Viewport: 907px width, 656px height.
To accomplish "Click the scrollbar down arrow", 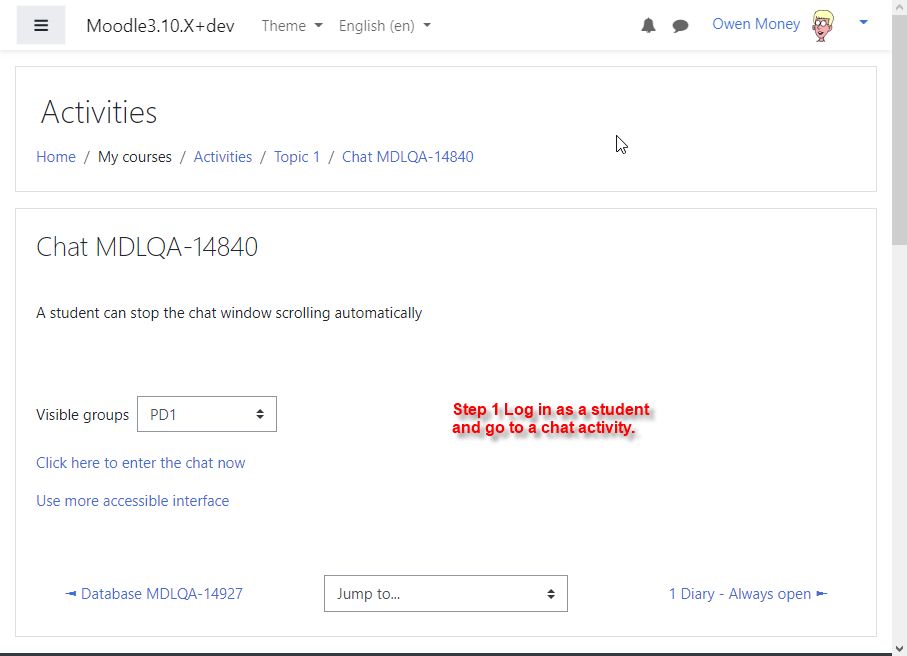I will 899,648.
